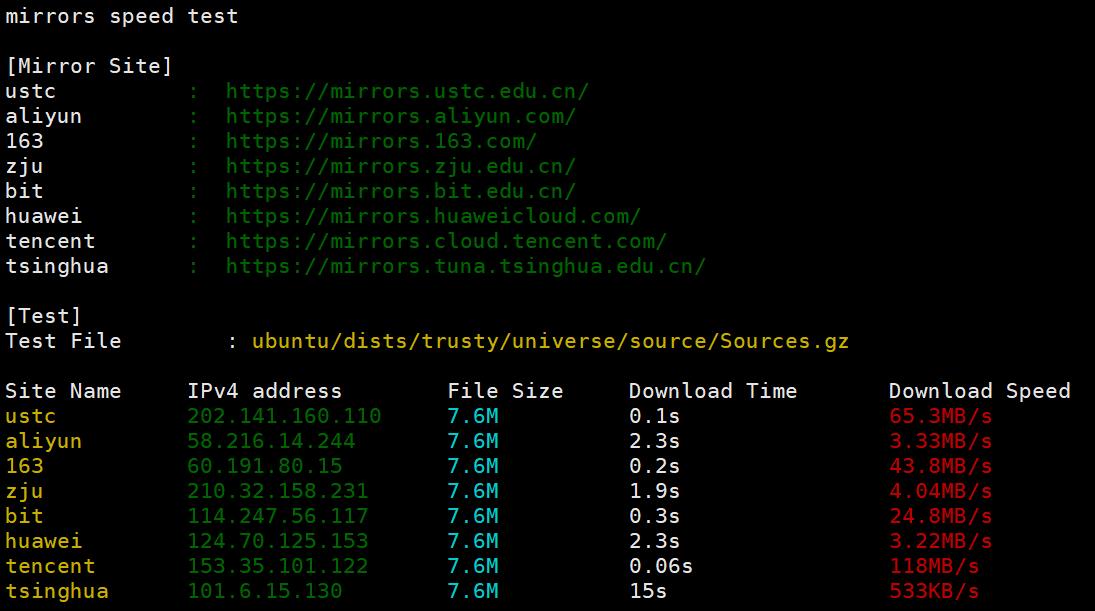Click the ustc mirror URL

(407, 91)
